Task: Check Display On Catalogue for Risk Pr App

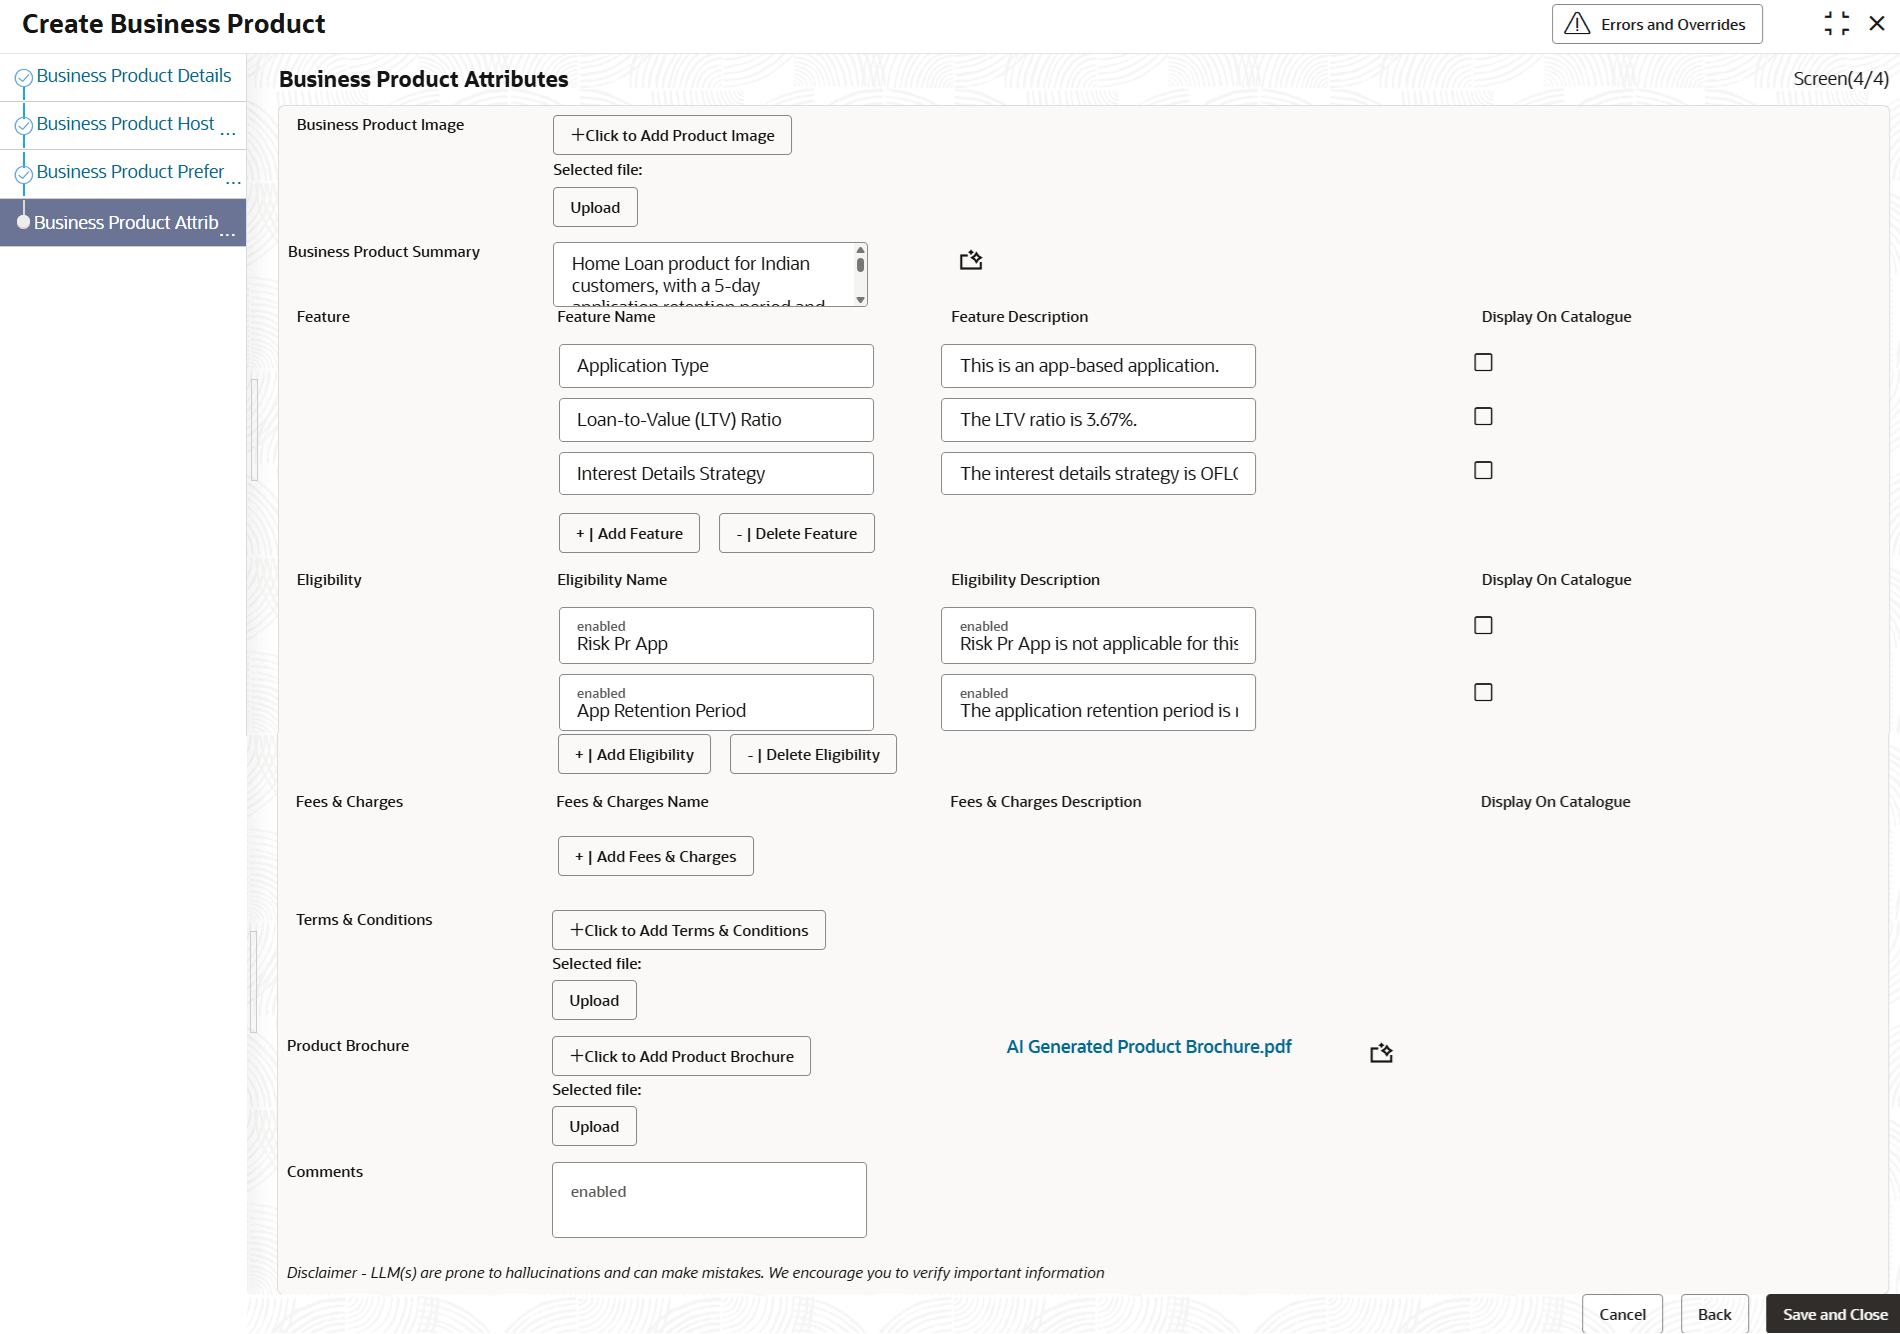Action: tap(1483, 626)
